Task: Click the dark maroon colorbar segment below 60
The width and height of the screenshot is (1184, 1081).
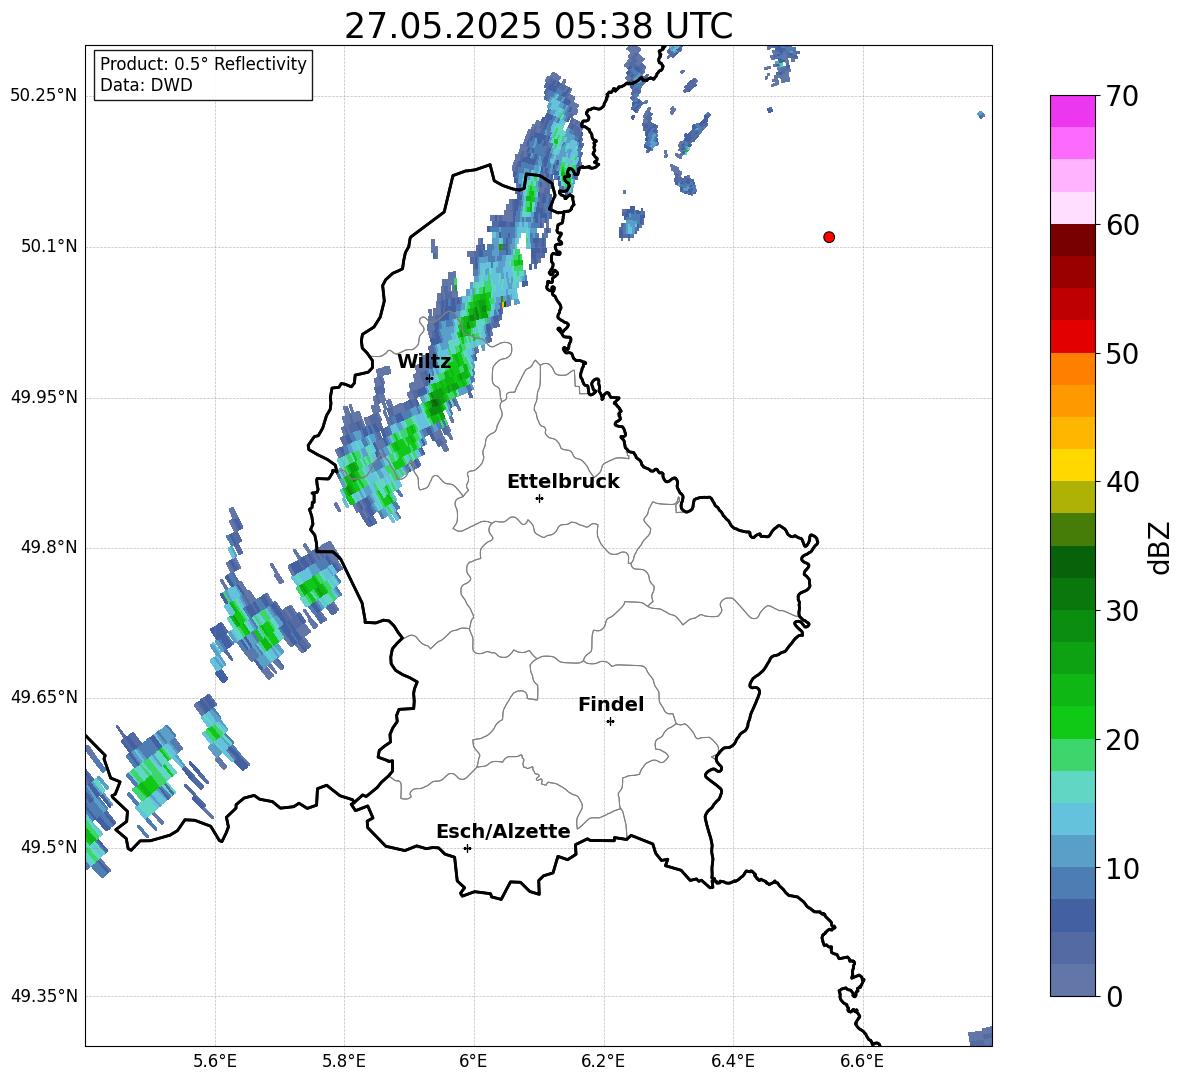Action: (1072, 240)
